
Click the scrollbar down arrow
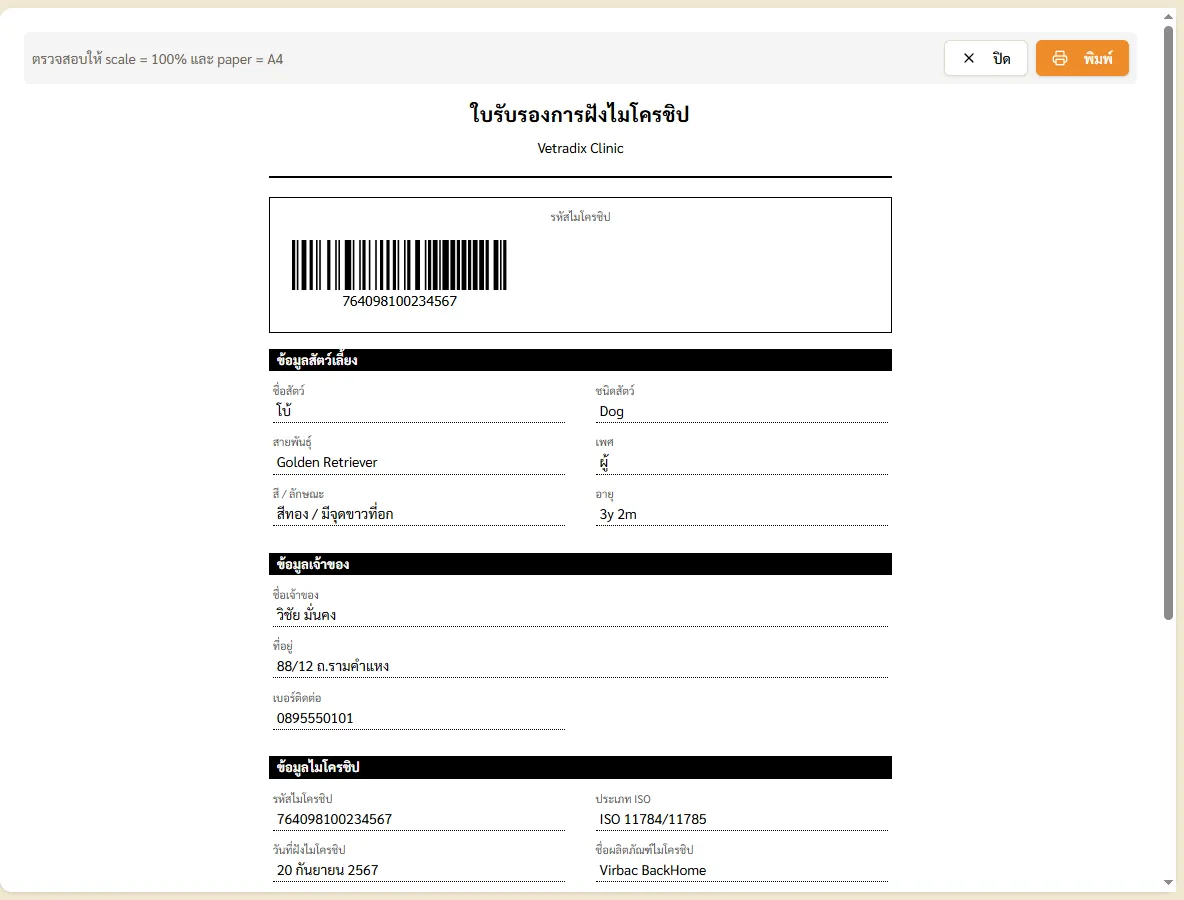pos(1168,883)
